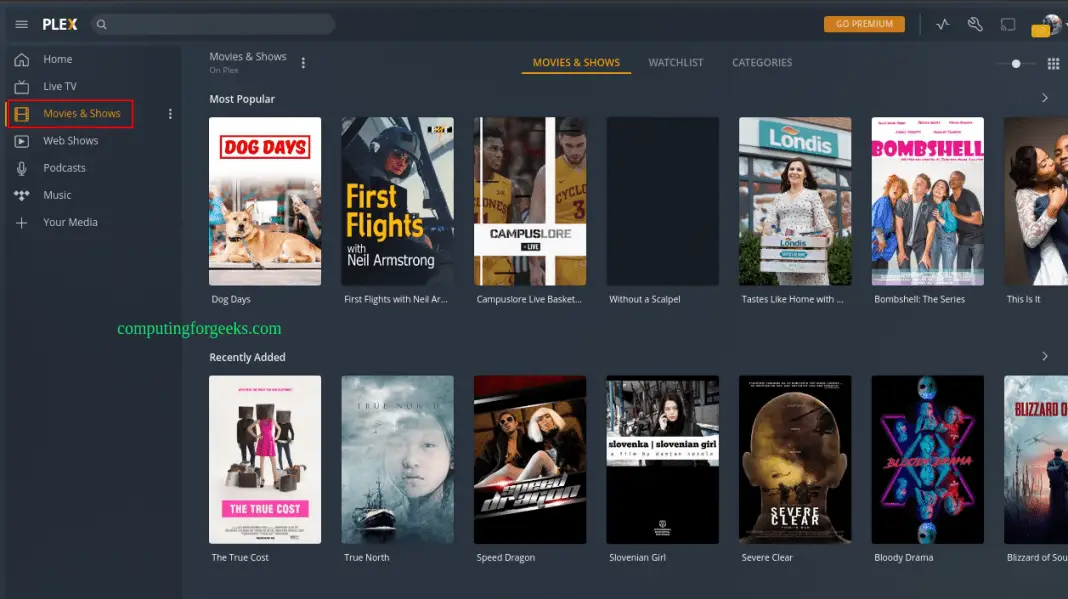
Task: Open the Categories tab
Action: [x=761, y=62]
